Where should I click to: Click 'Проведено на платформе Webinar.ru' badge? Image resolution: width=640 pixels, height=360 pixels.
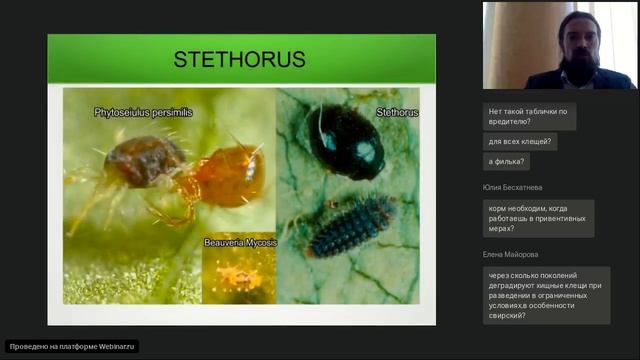(72, 347)
